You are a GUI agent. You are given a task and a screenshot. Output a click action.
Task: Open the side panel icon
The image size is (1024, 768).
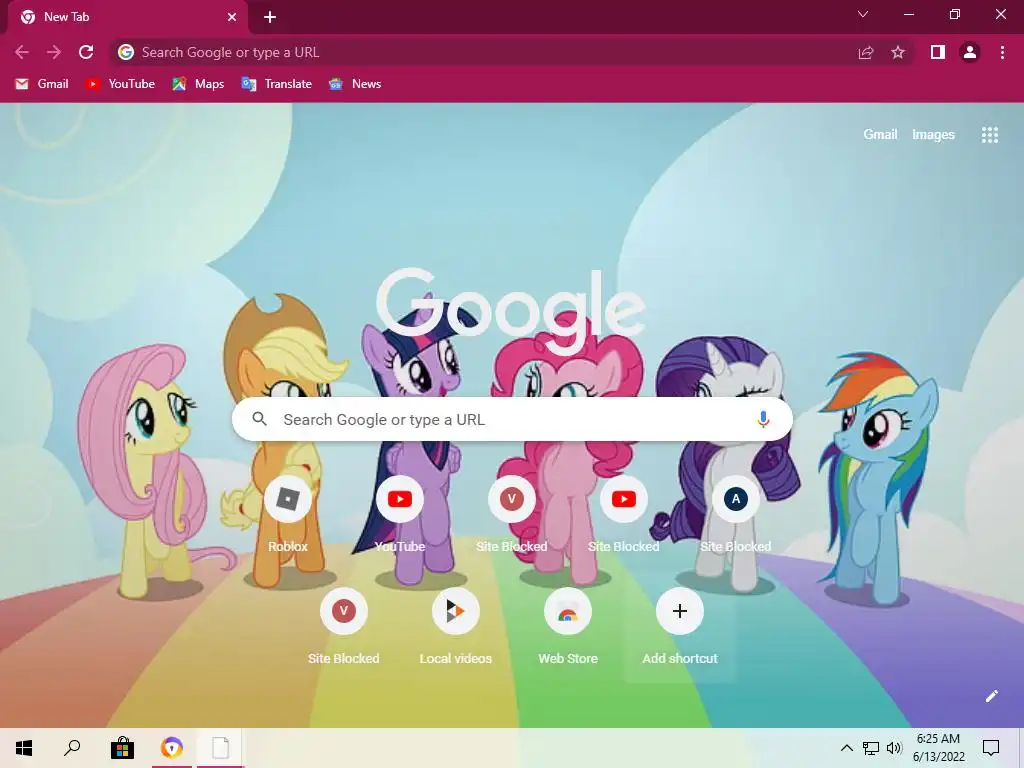pos(938,52)
